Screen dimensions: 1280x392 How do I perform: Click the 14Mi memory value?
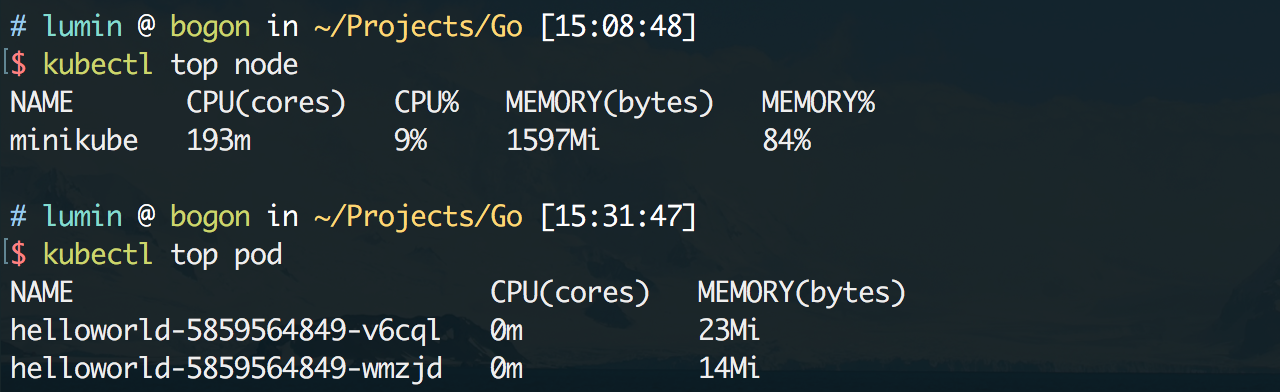[730, 369]
